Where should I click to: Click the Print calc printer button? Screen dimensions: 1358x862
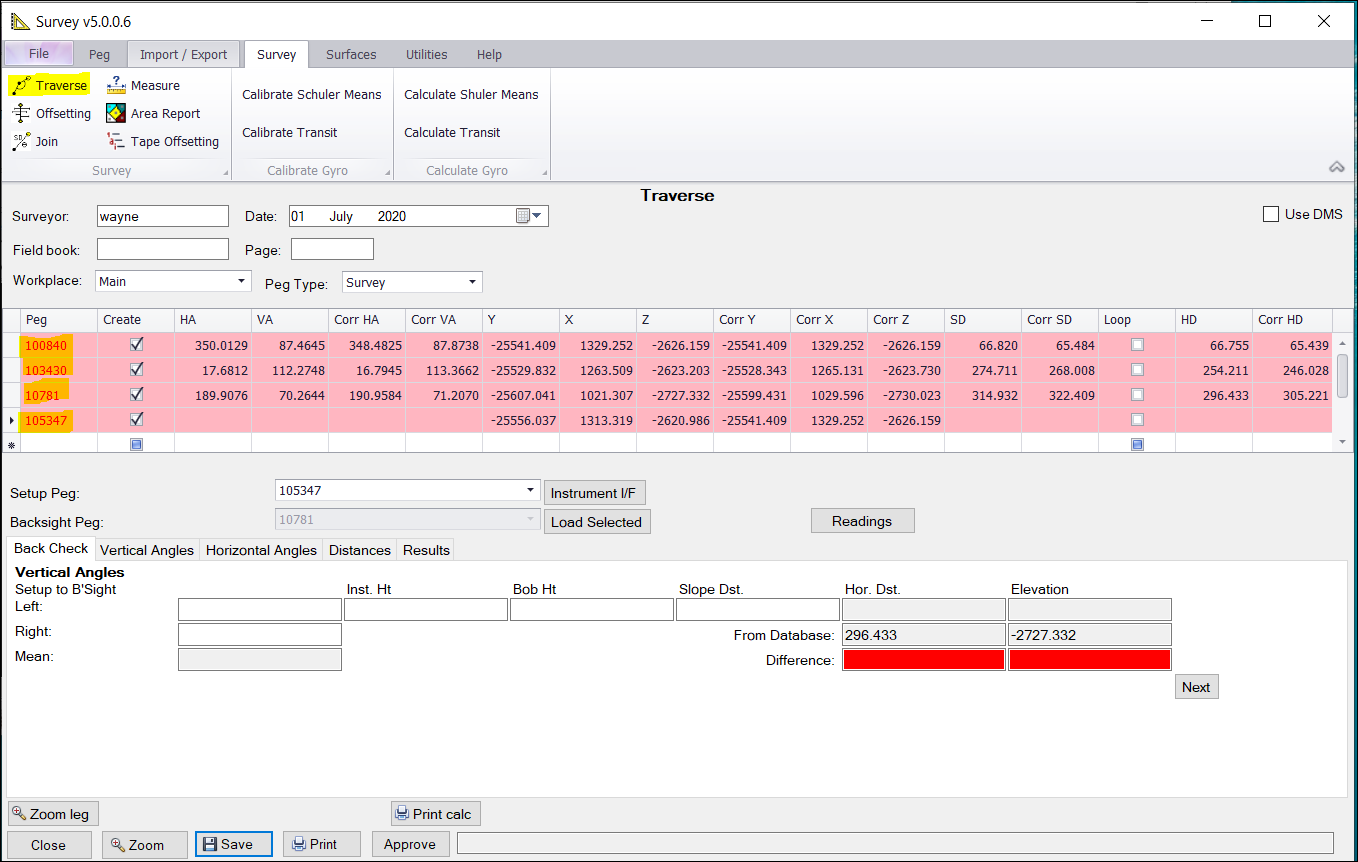[435, 814]
